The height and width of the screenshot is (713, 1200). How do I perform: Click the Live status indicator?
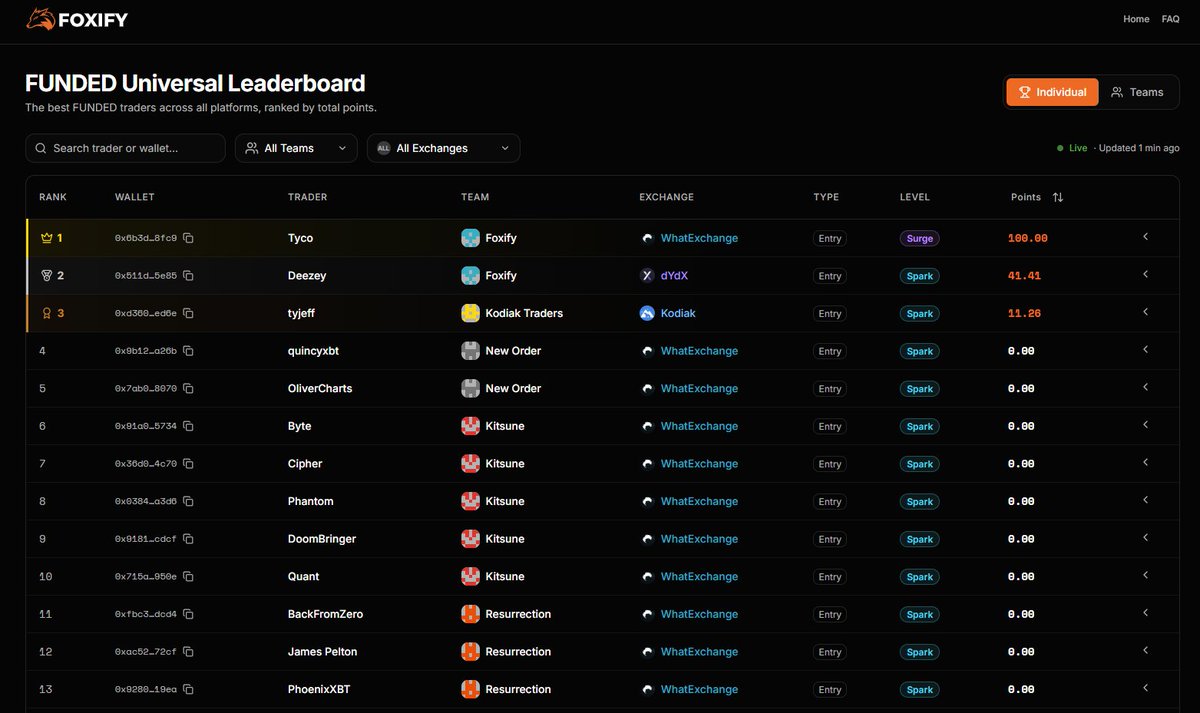(x=1073, y=148)
